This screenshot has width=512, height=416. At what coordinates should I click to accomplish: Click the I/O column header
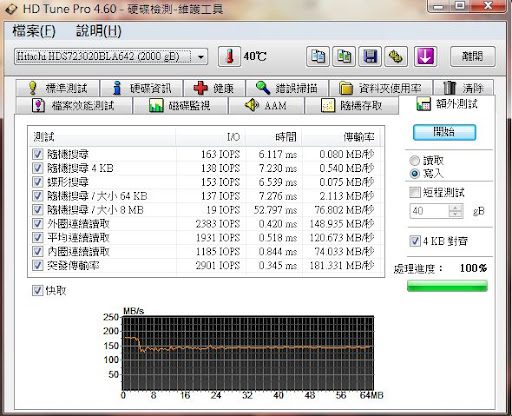tap(211, 137)
